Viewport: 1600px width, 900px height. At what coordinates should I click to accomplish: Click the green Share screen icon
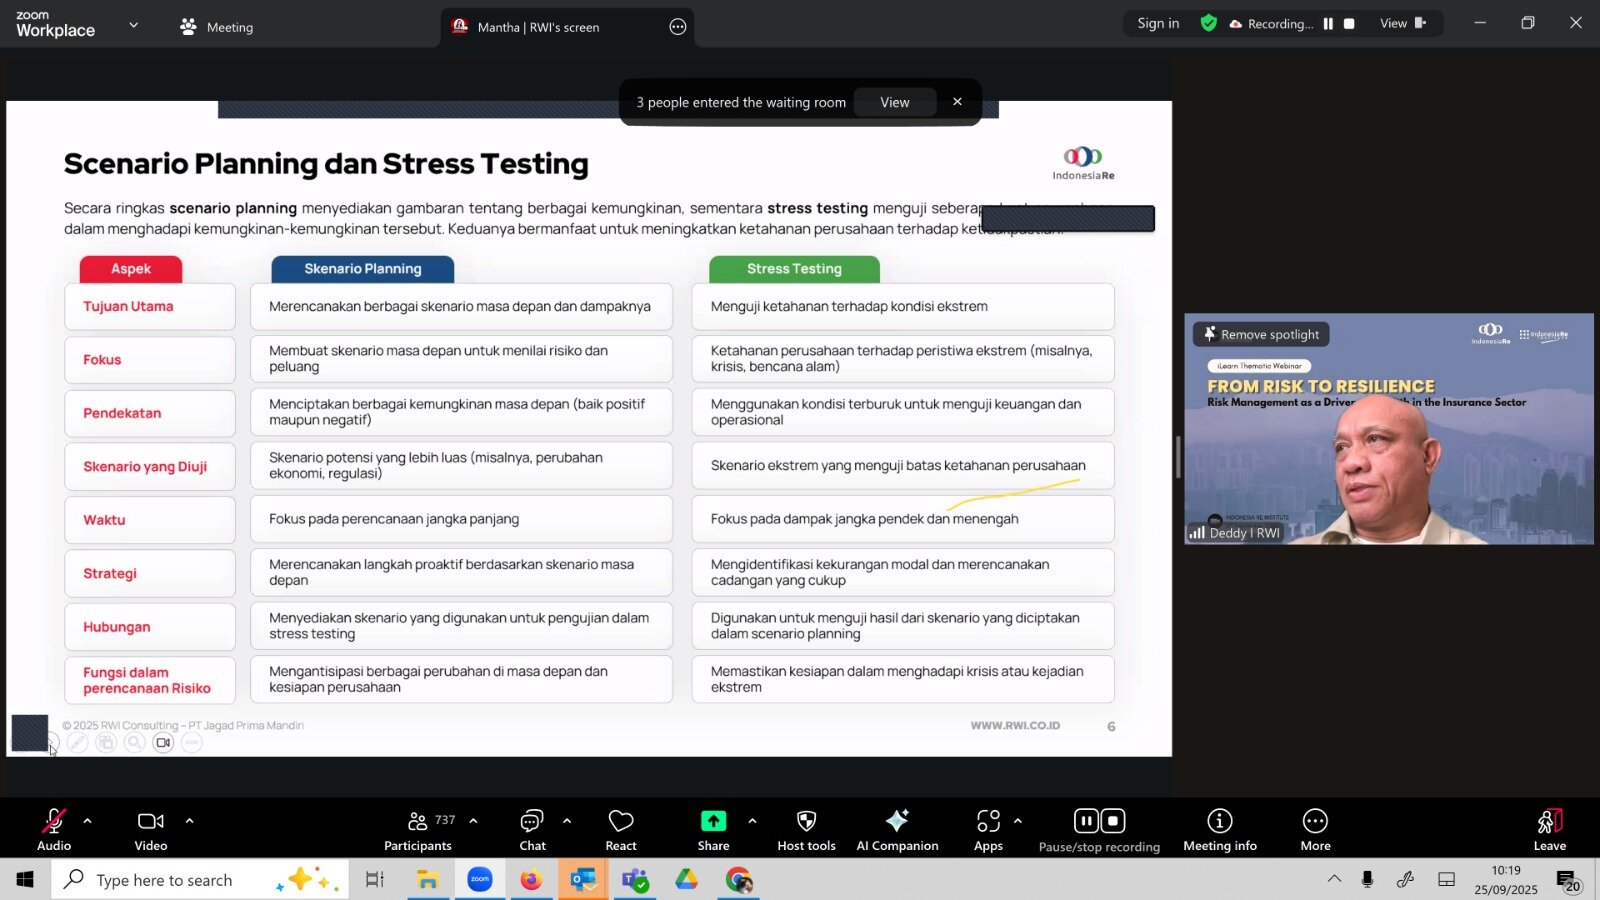coord(713,821)
